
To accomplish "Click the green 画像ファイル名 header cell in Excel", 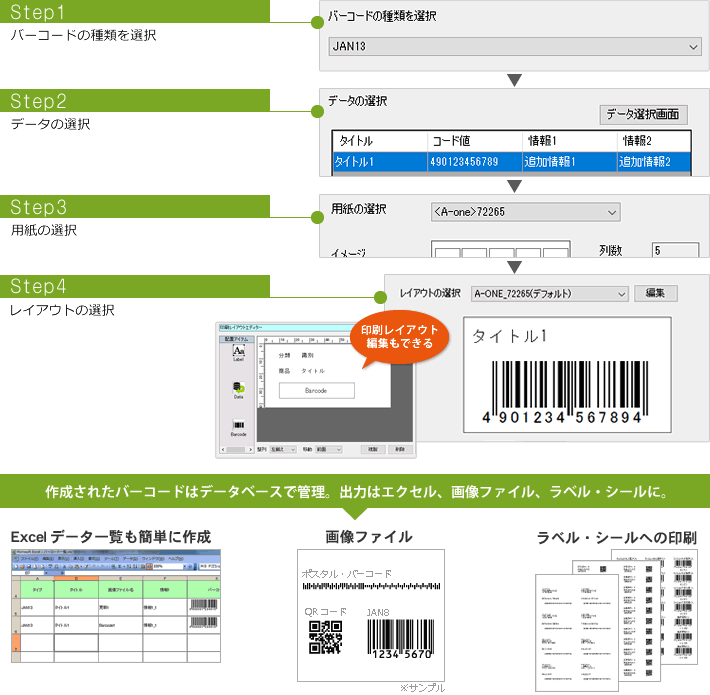I will click(120, 590).
